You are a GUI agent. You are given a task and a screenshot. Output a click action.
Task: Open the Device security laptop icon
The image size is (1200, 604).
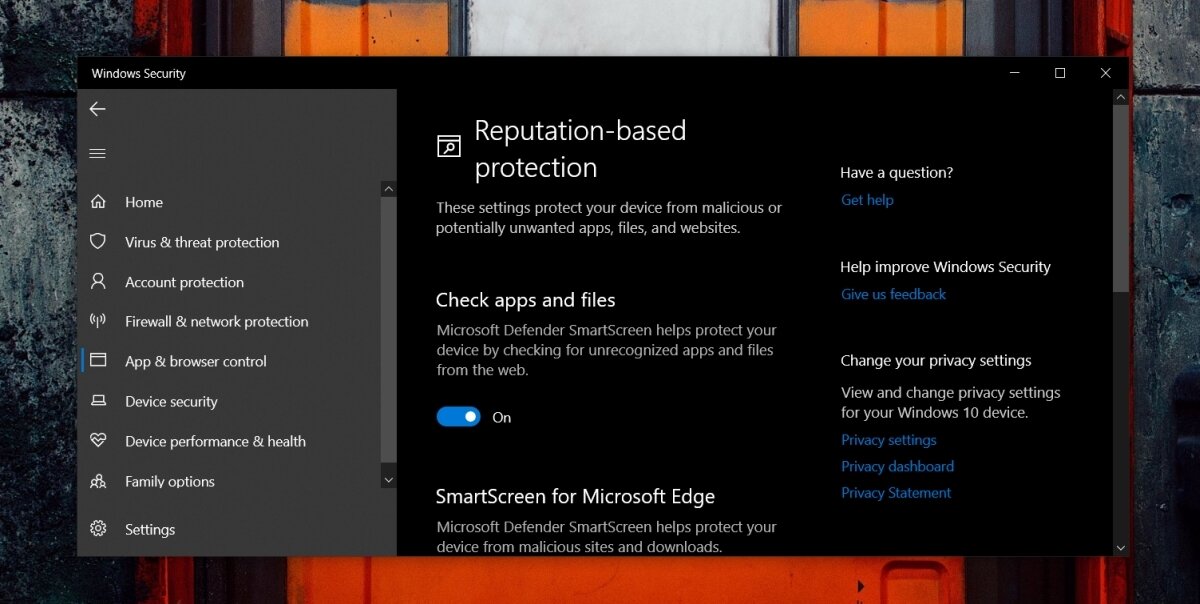pos(99,401)
